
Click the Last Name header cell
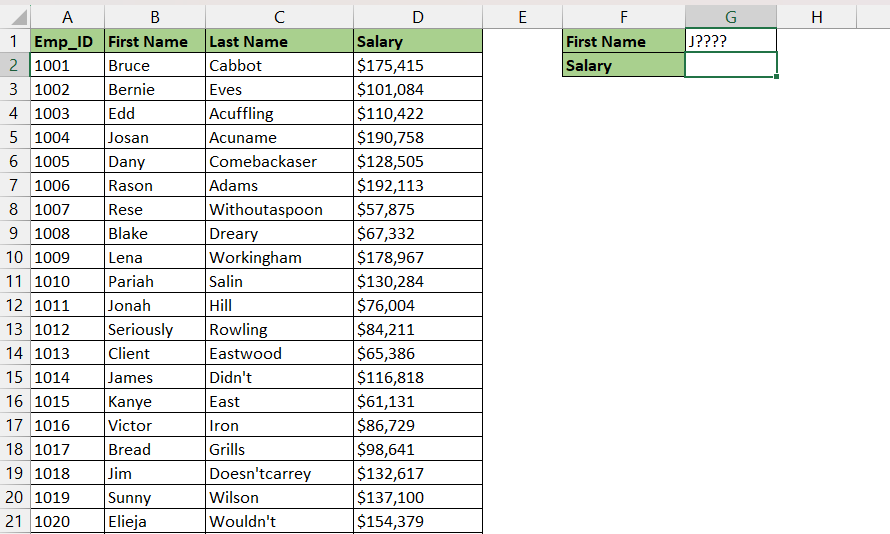pos(279,41)
